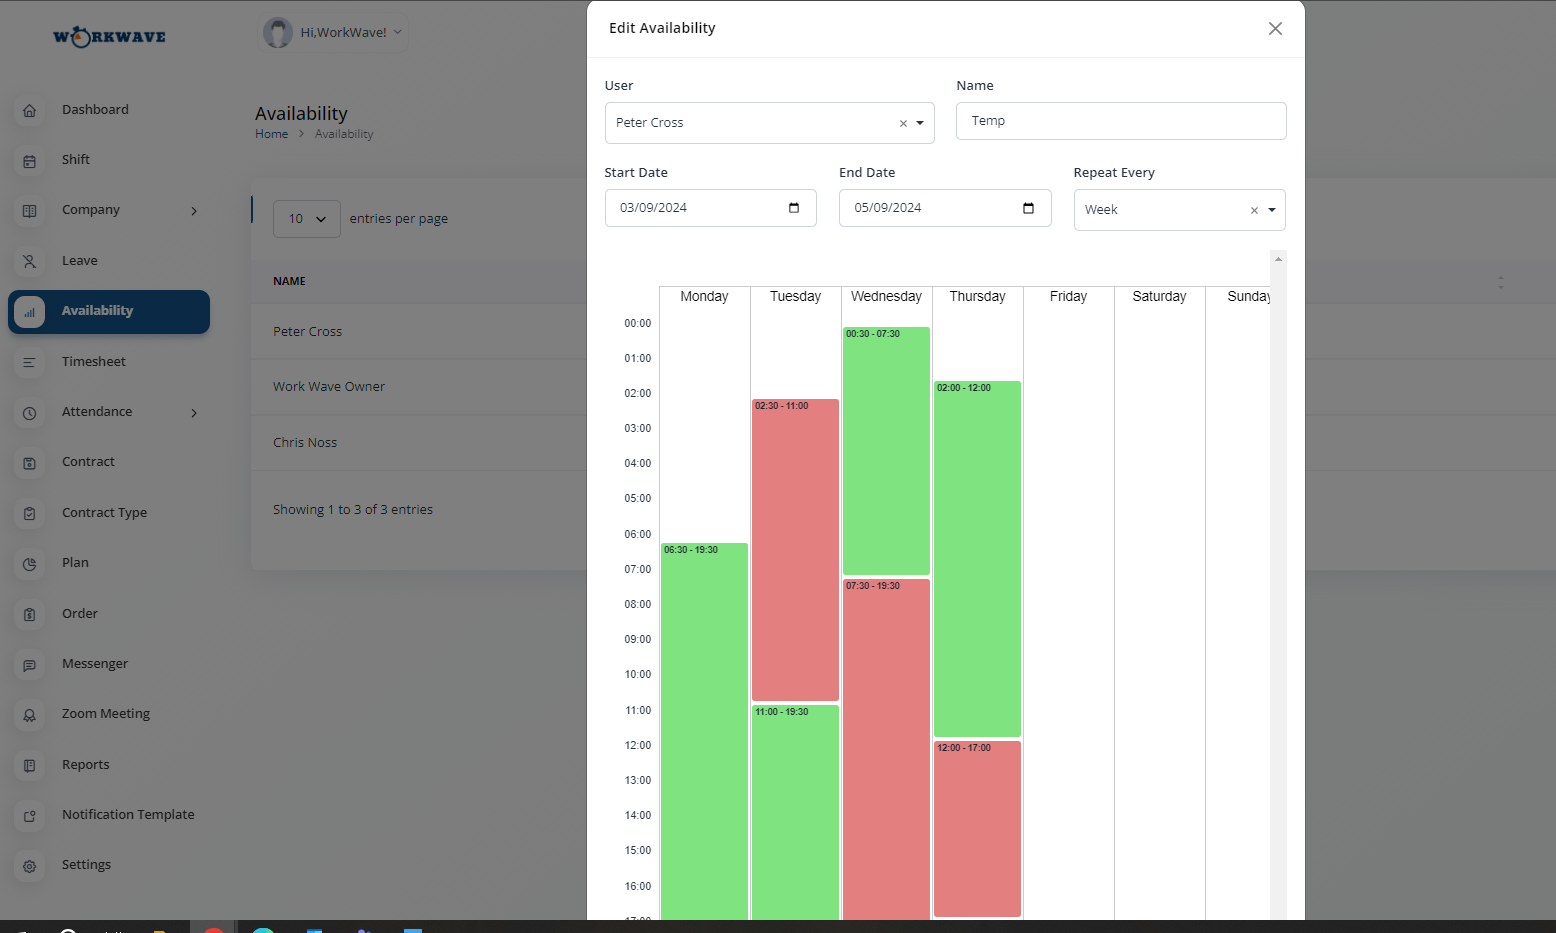Close the Edit Availability dialog
Image resolution: width=1556 pixels, height=933 pixels.
[1275, 29]
